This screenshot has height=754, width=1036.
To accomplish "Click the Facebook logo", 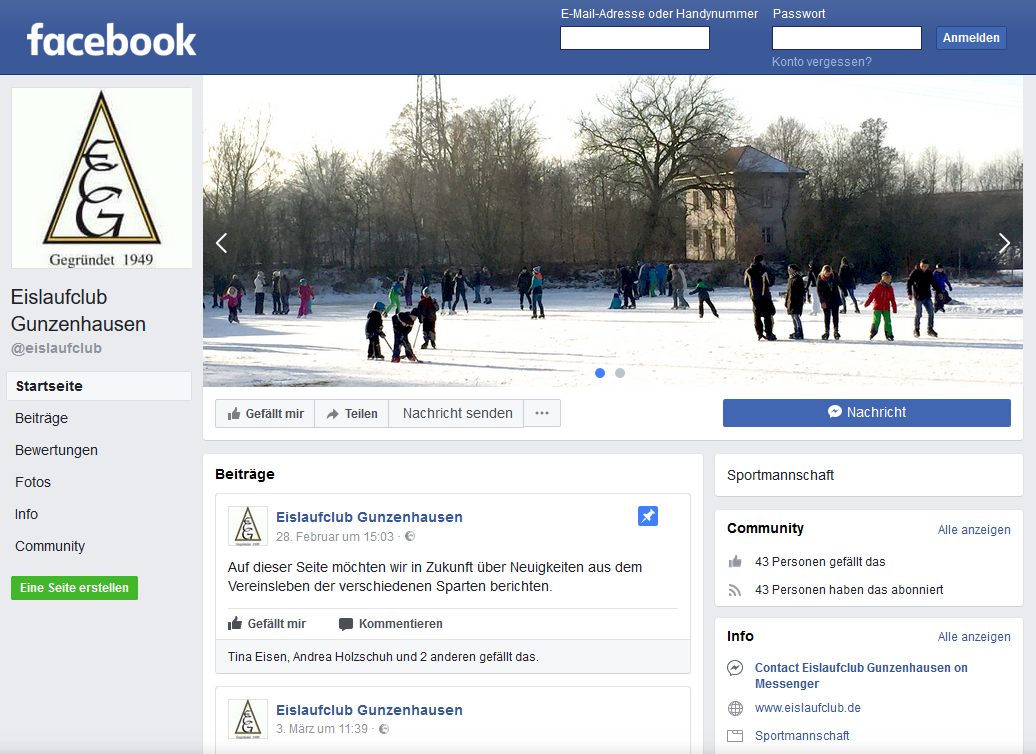I will point(111,40).
